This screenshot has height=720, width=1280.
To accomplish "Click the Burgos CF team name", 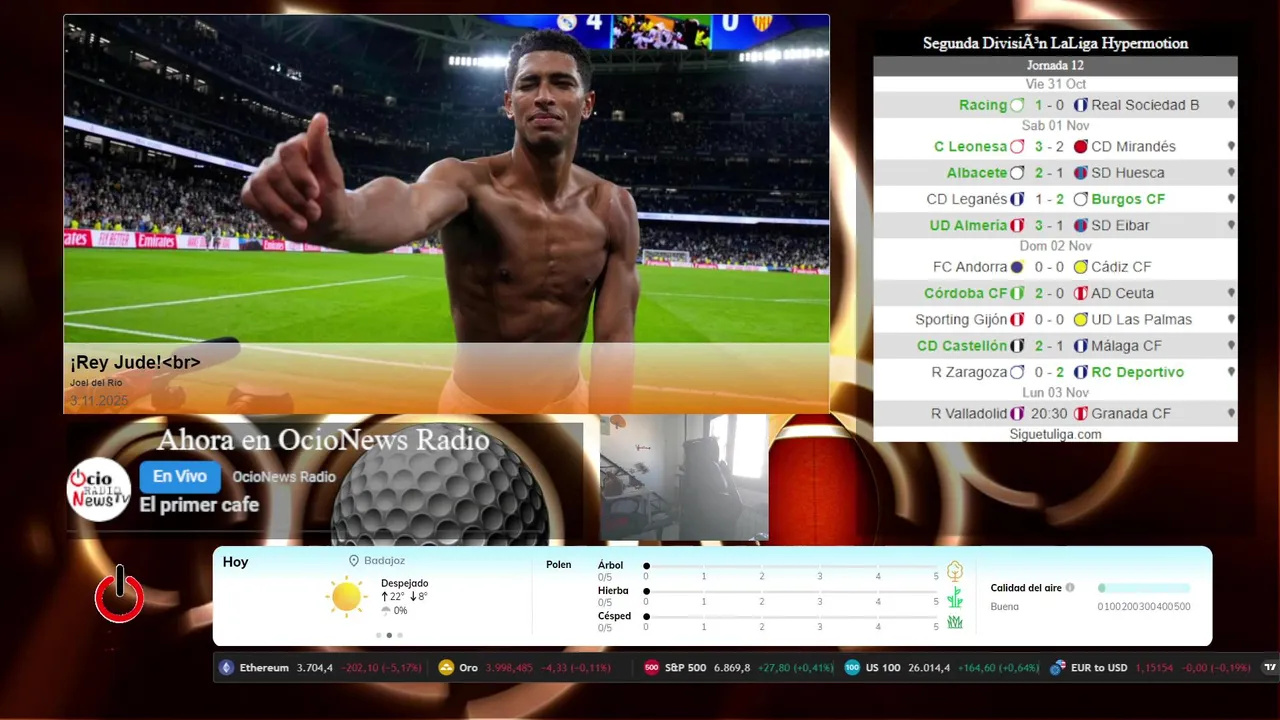I will click(x=1128, y=199).
